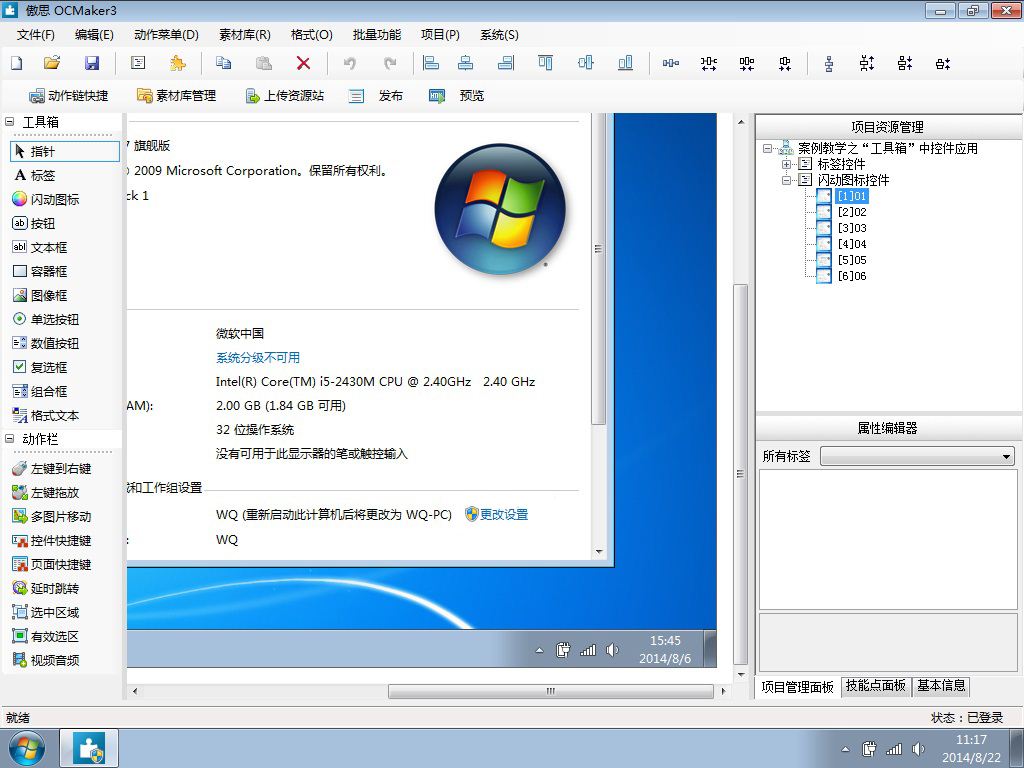Image resolution: width=1024 pixels, height=768 pixels.
Task: Click the yellow puzzle piece toolbar icon
Action: (178, 63)
